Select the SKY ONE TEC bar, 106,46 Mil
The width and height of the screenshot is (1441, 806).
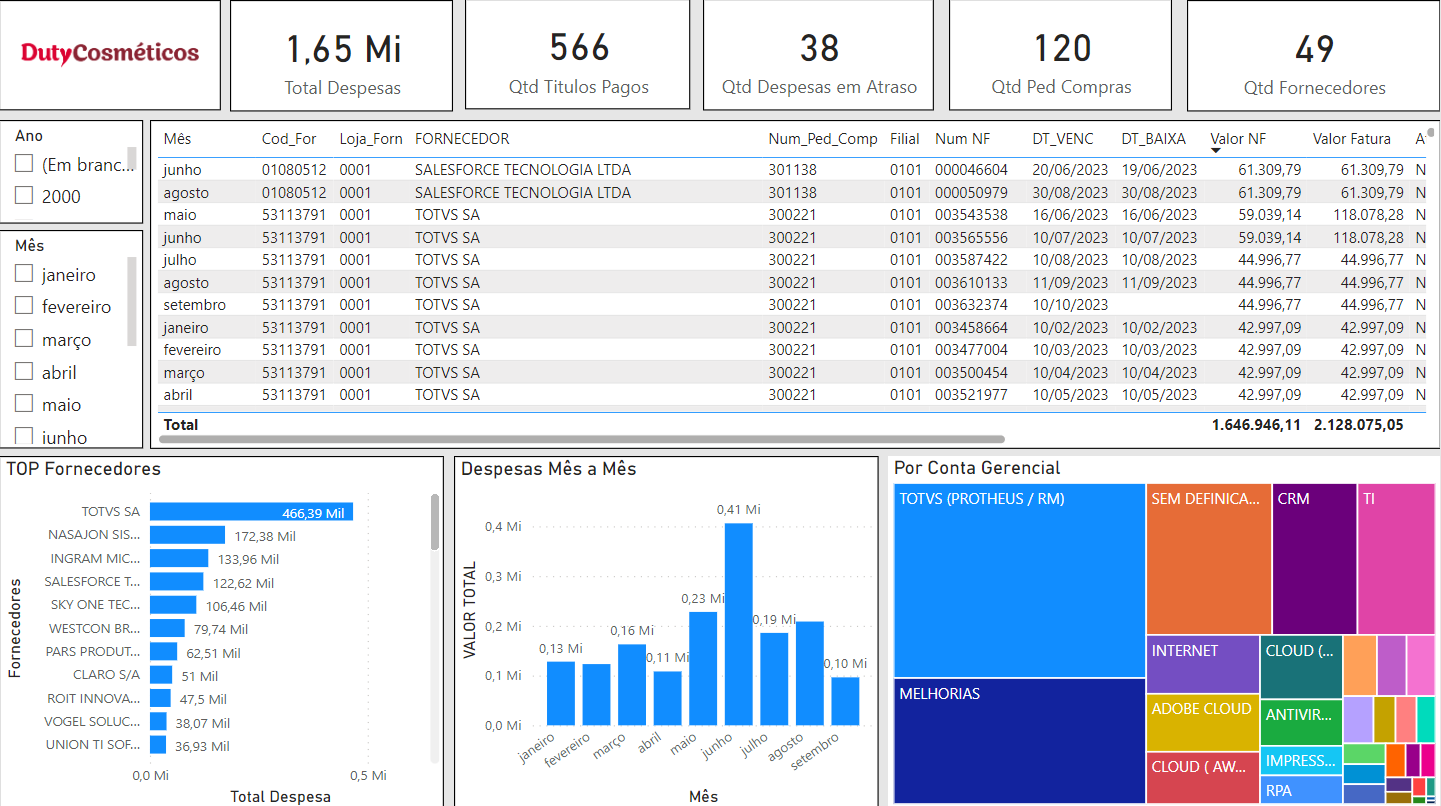[173, 605]
